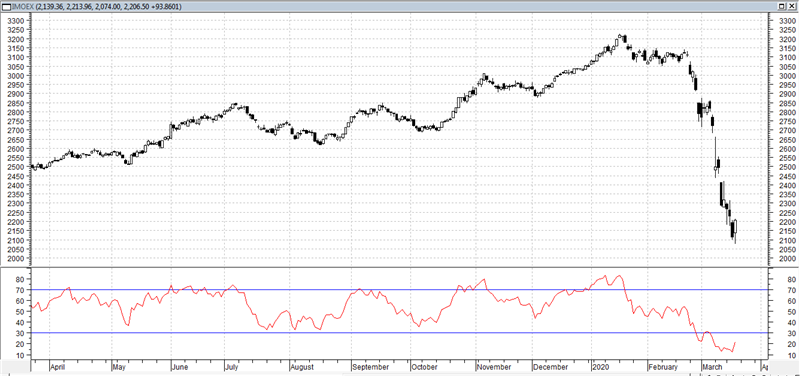Select the July label on the date axis
Viewport: 800px width, 376px height.
click(232, 367)
